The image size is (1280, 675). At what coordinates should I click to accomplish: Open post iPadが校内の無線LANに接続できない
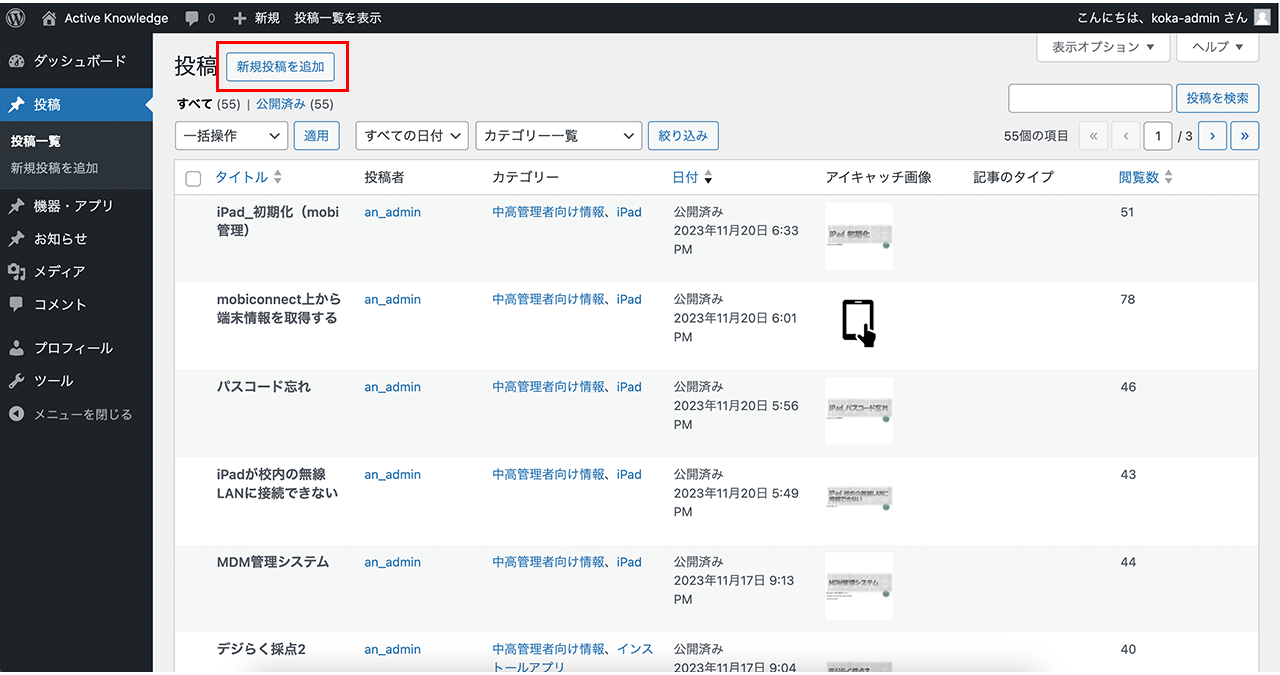pyautogui.click(x=278, y=484)
